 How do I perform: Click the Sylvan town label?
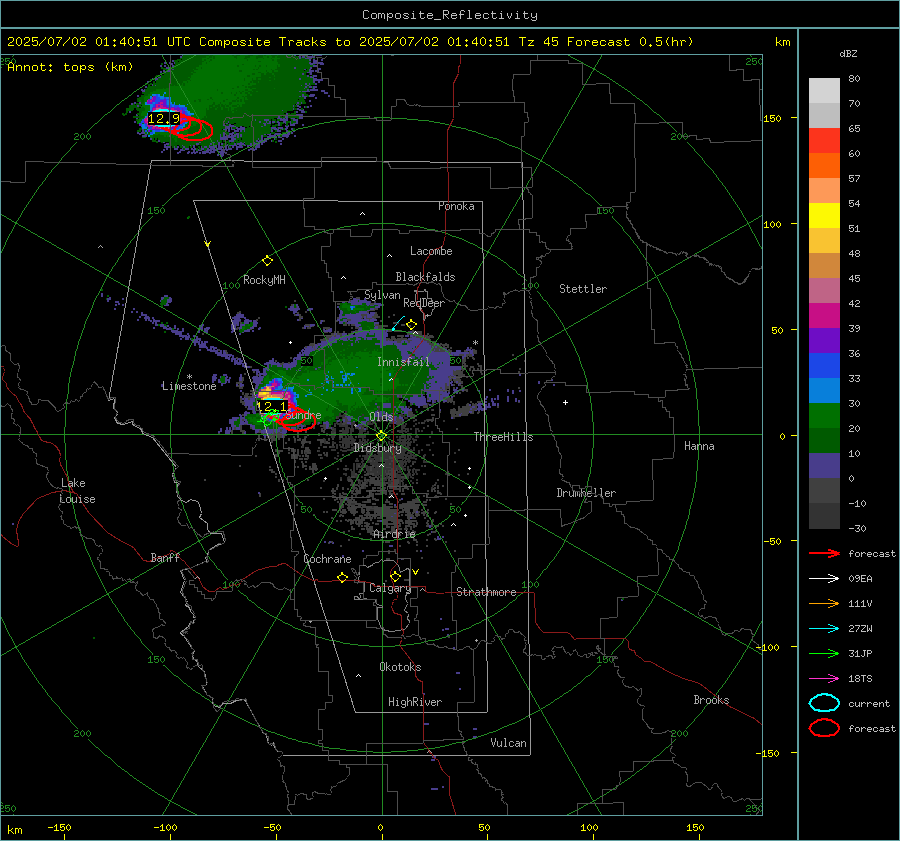point(382,295)
